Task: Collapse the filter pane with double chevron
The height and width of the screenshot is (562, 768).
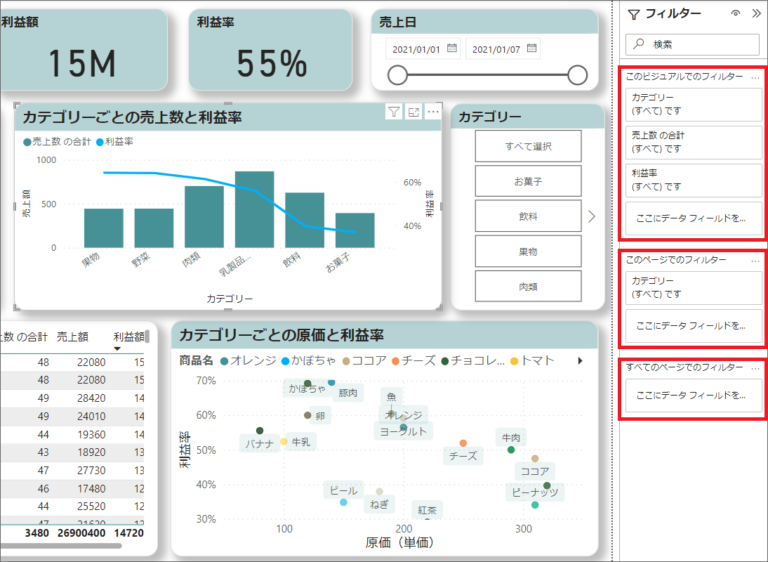Action: (x=756, y=14)
